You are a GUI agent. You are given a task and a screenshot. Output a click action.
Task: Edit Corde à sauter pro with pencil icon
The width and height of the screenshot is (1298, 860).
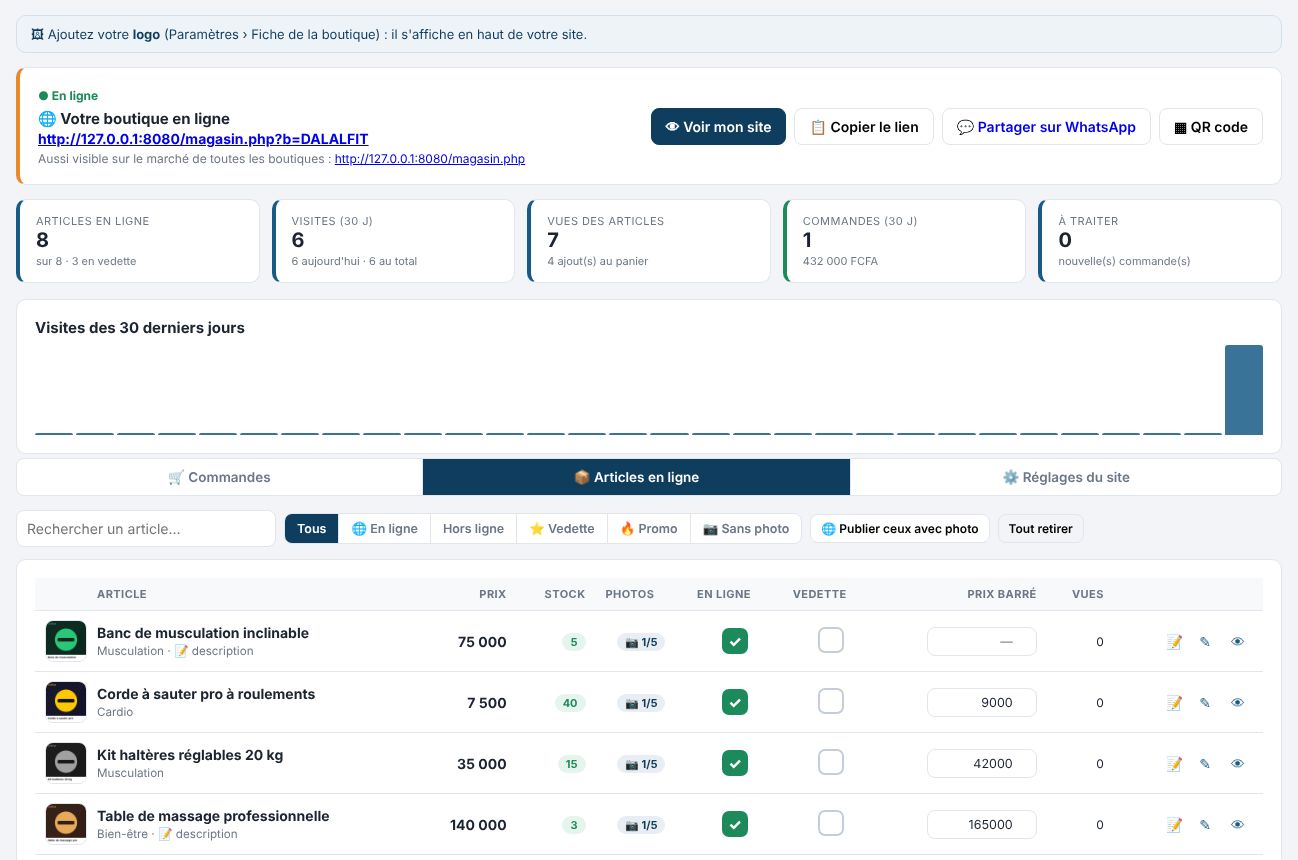(1205, 703)
